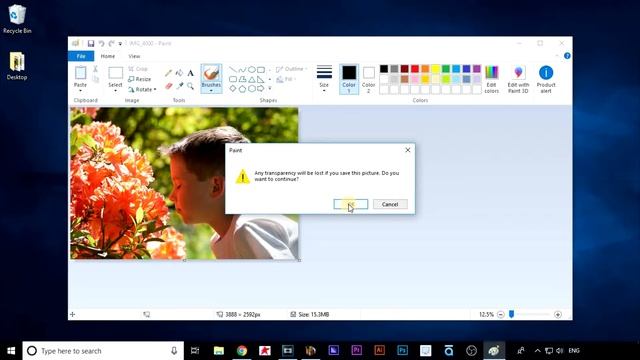Open Task View on the taskbar
Image resolution: width=640 pixels, height=360 pixels.
(195, 351)
